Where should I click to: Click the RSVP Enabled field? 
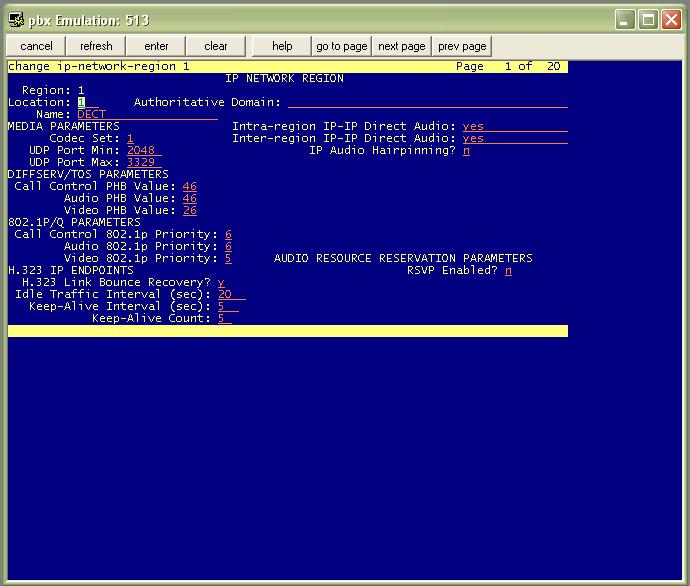tap(508, 271)
